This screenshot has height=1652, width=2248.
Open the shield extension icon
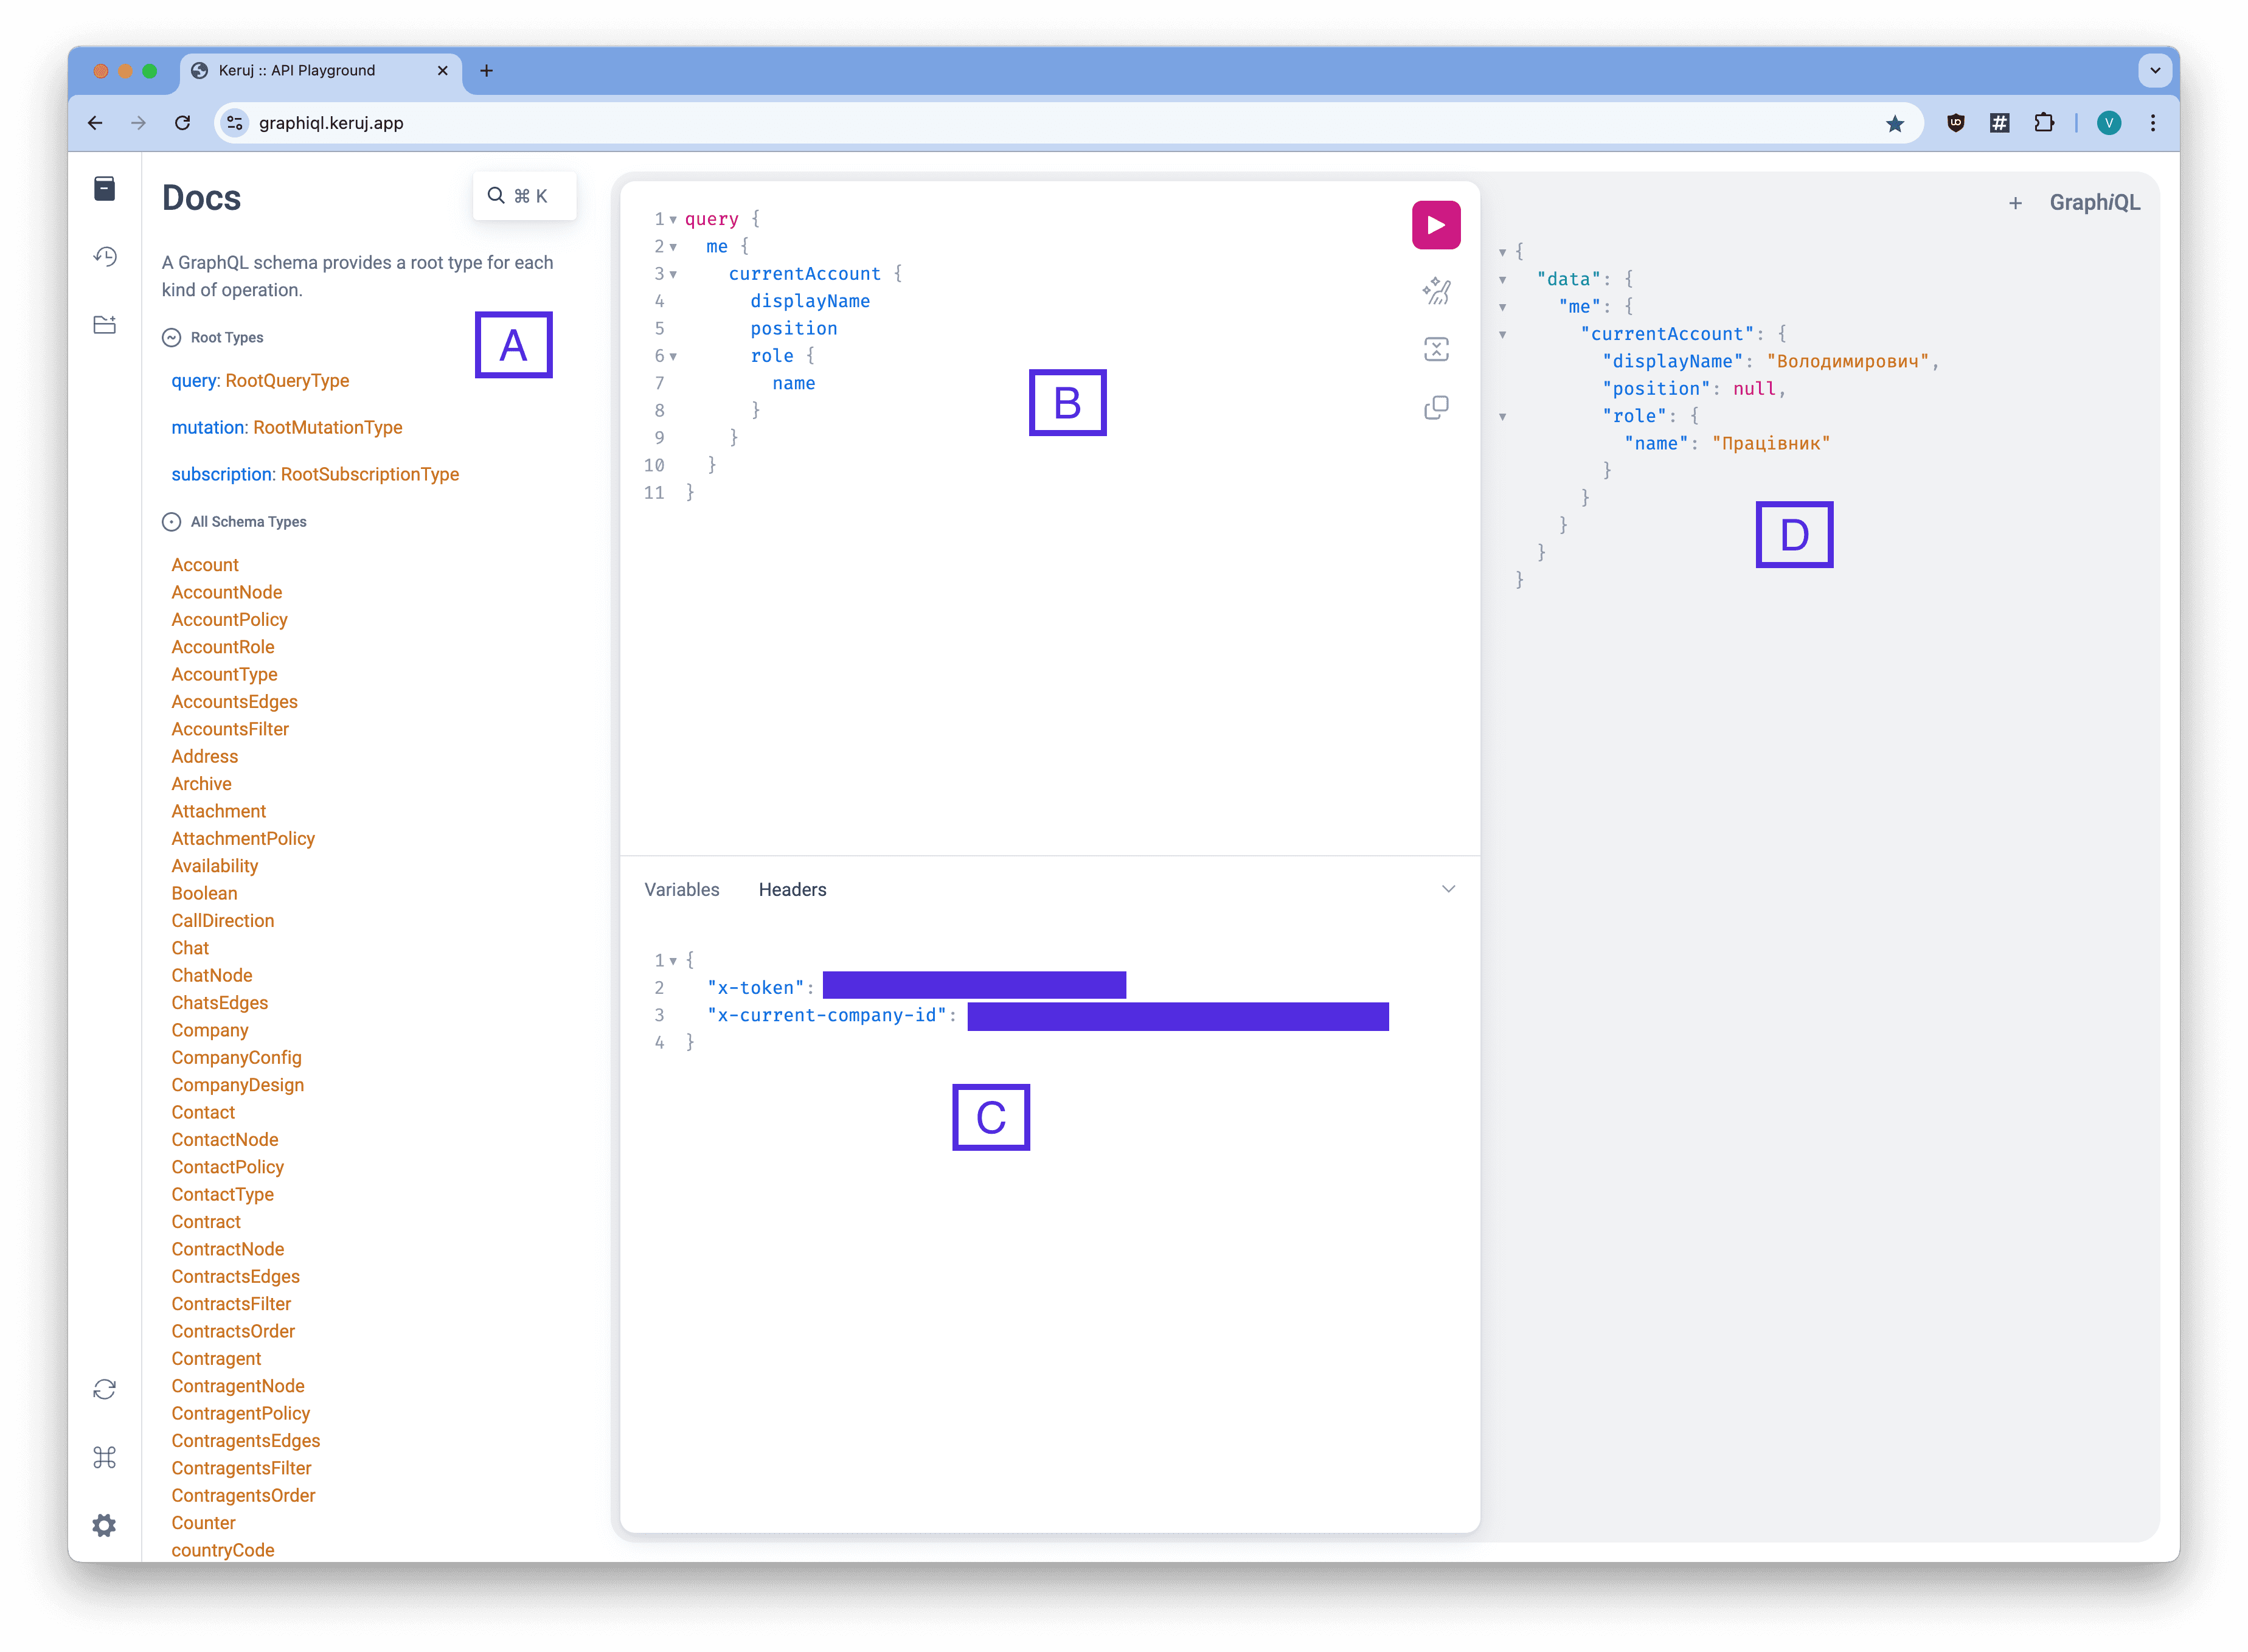point(1955,123)
